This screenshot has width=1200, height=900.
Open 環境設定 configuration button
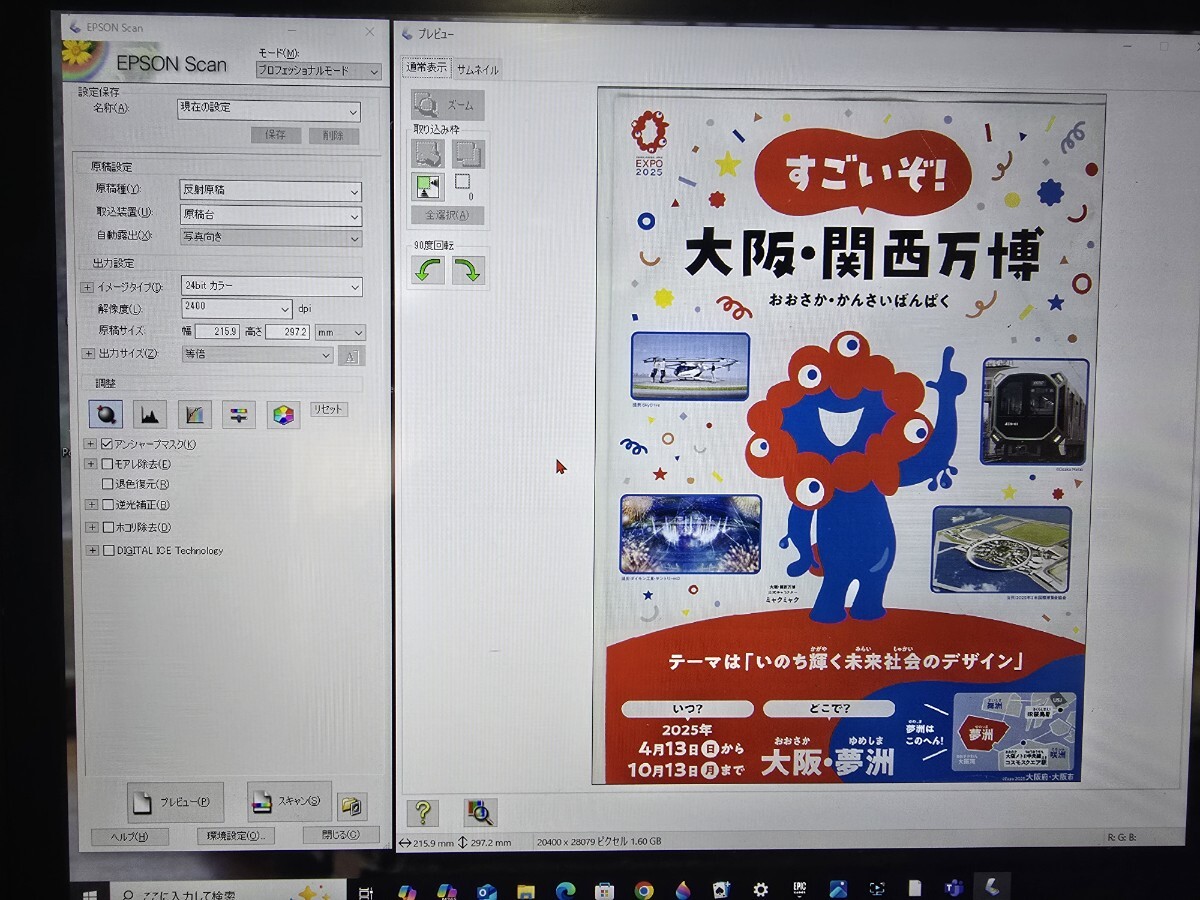click(235, 835)
